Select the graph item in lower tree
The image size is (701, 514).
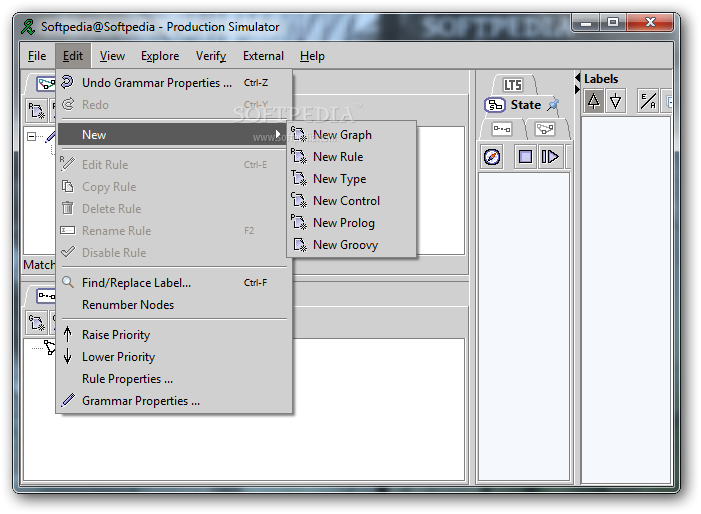point(49,347)
